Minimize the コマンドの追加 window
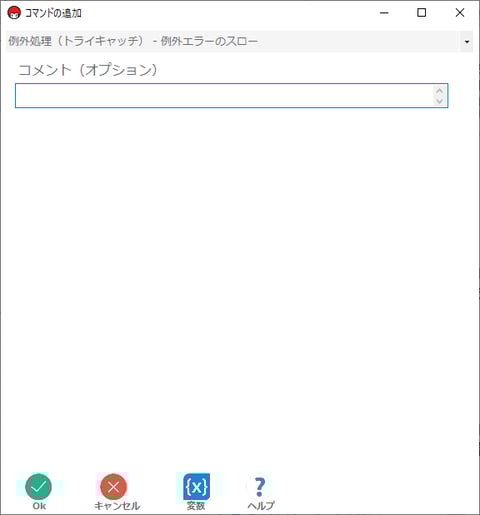 click(384, 13)
